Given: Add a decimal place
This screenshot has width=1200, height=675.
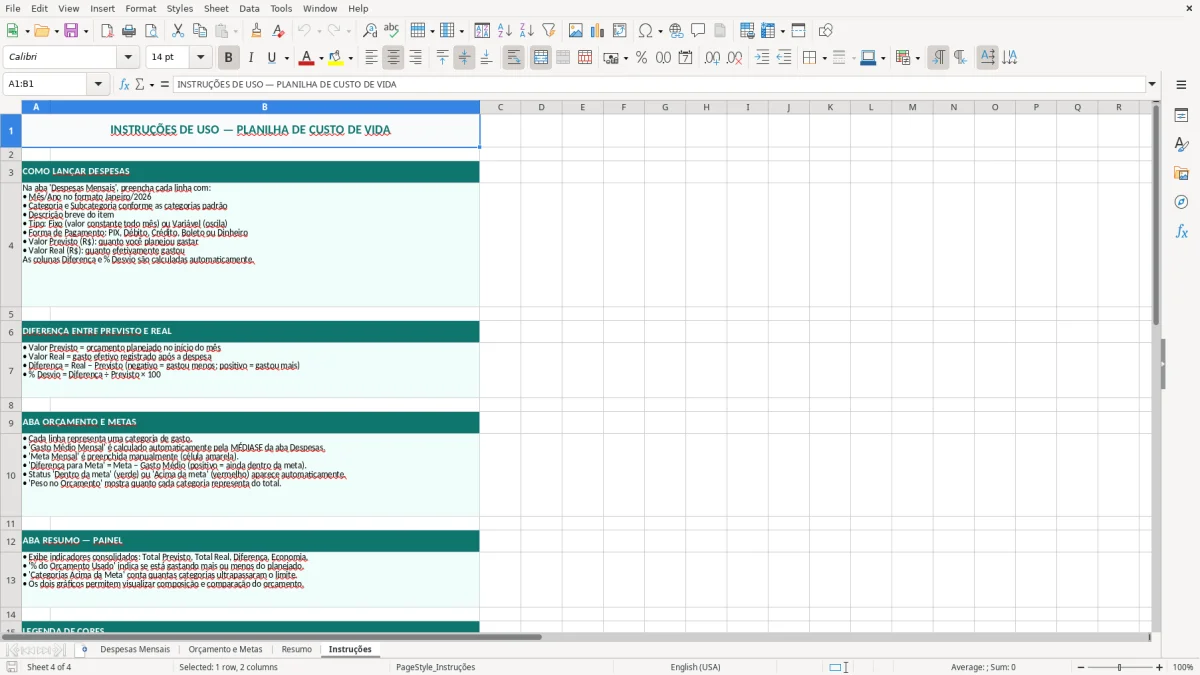Looking at the screenshot, I should (712, 58).
